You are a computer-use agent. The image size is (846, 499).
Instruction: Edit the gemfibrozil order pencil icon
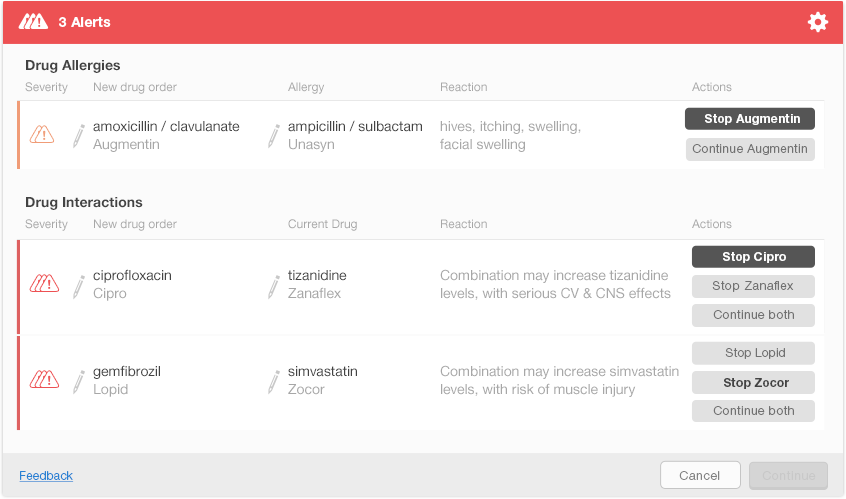tap(79, 381)
